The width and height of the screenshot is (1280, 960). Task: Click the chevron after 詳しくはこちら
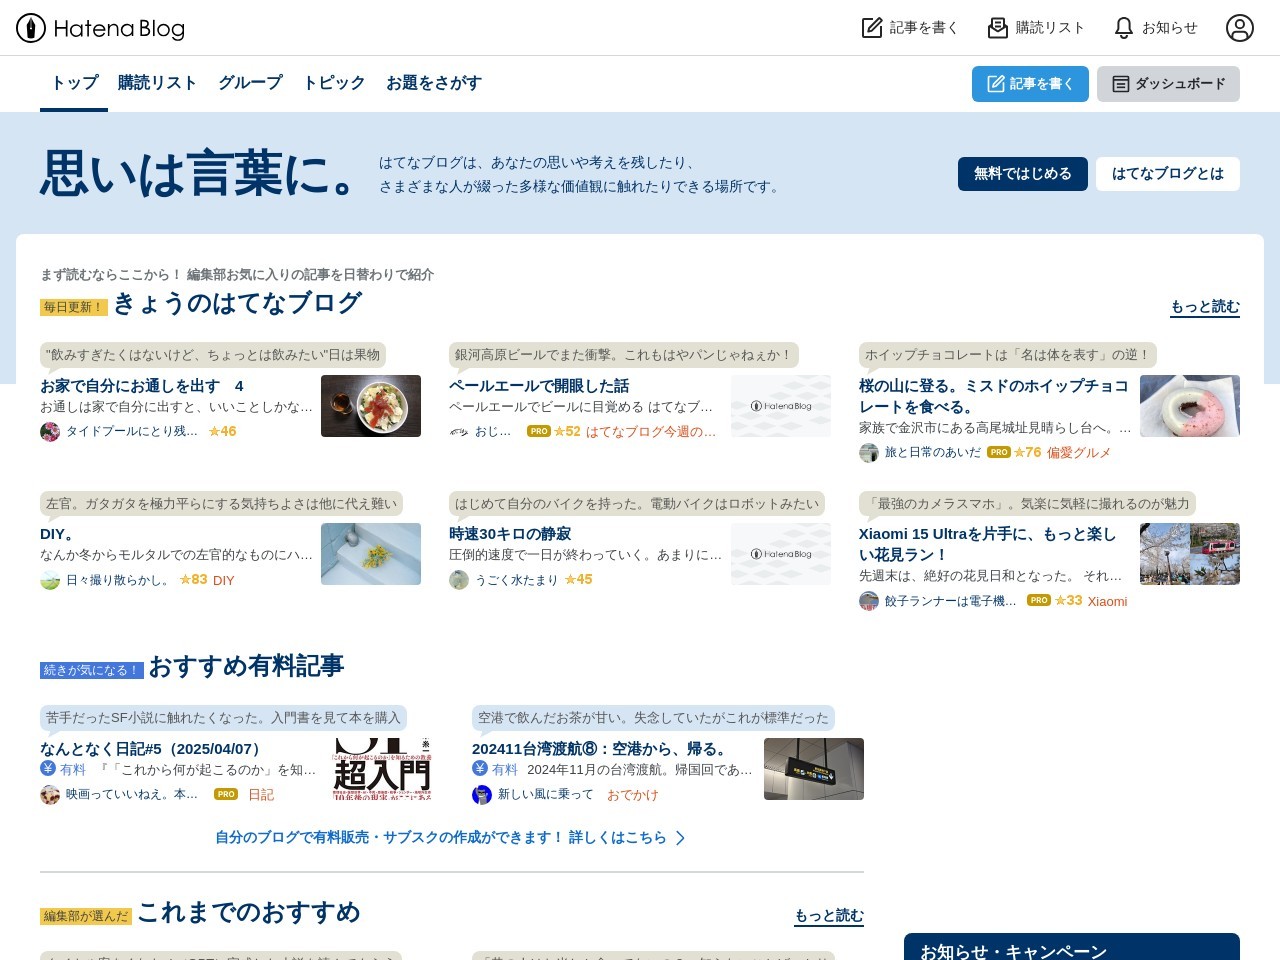(x=680, y=838)
